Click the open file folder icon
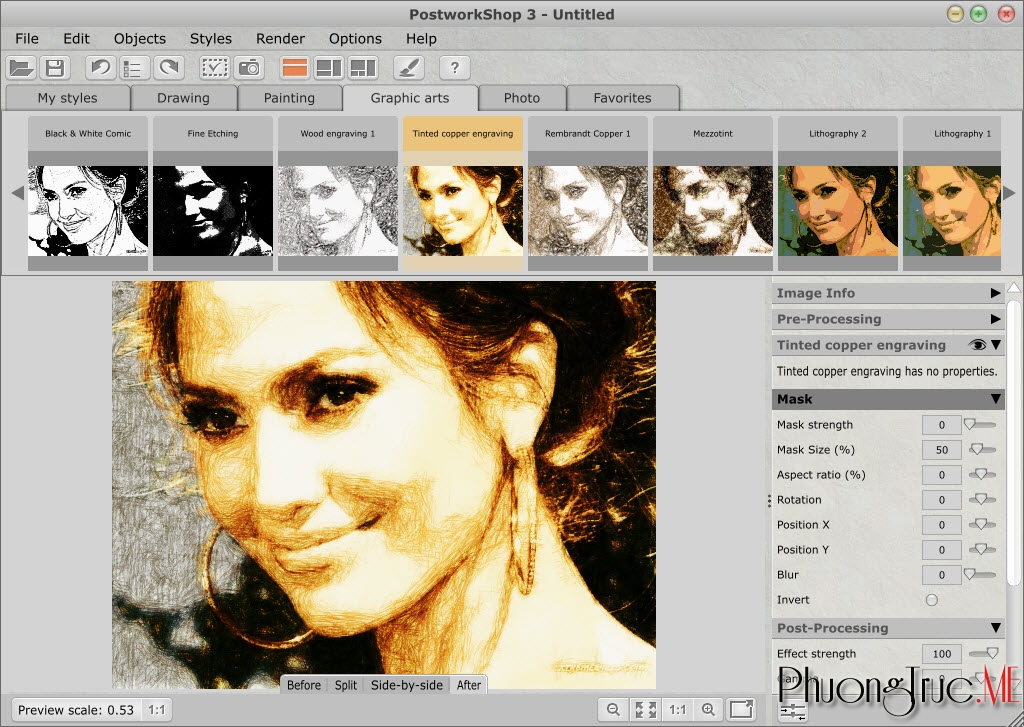The image size is (1024, 727). click(21, 68)
